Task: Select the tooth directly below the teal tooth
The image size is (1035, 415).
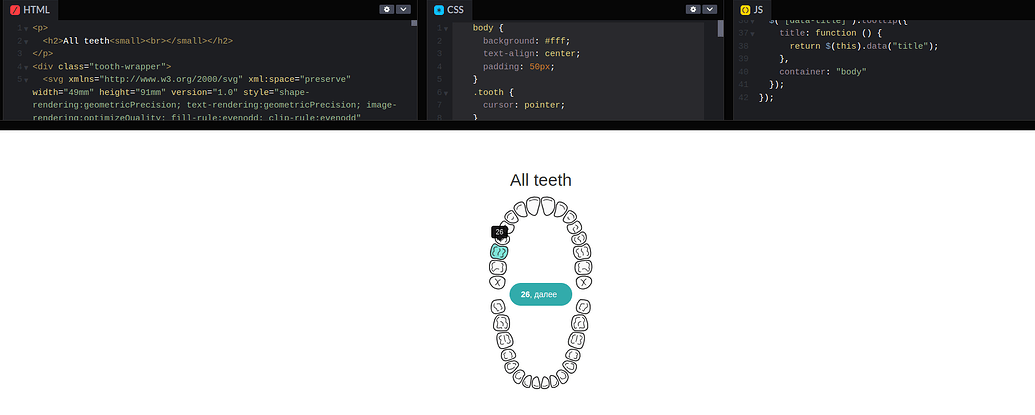Action: pos(498,268)
